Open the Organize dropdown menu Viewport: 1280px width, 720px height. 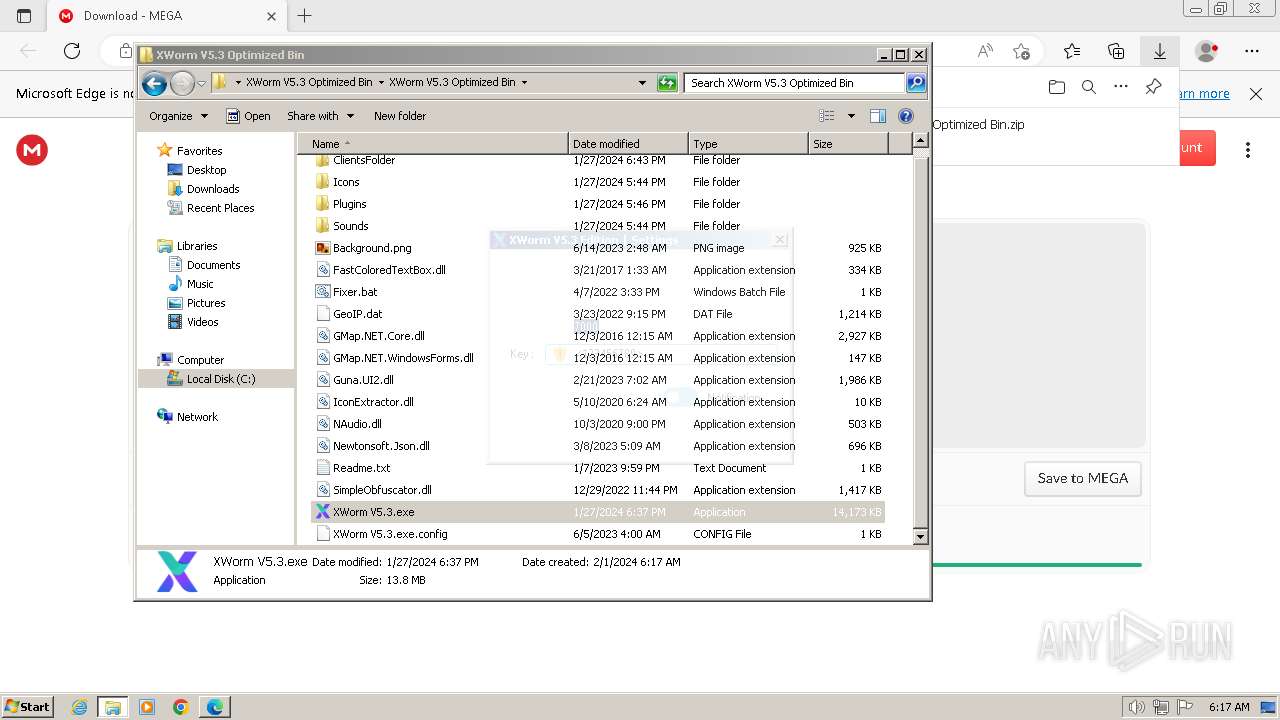(178, 116)
